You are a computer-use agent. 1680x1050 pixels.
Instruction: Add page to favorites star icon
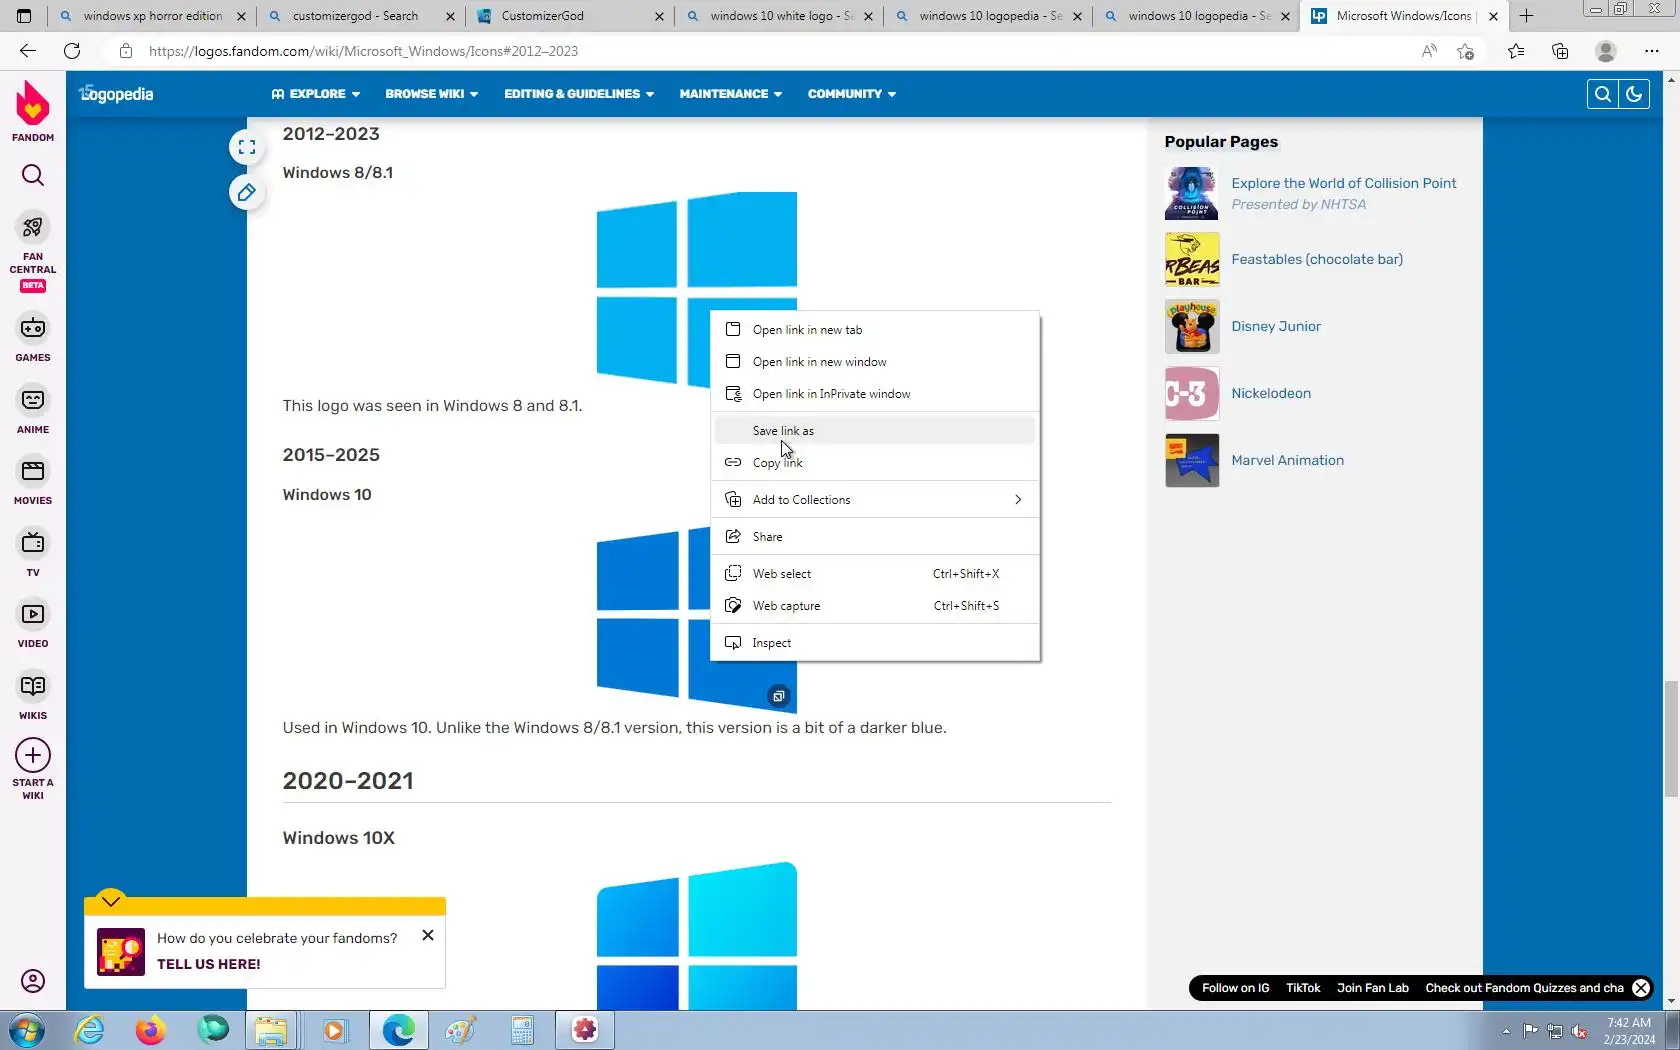click(x=1466, y=51)
